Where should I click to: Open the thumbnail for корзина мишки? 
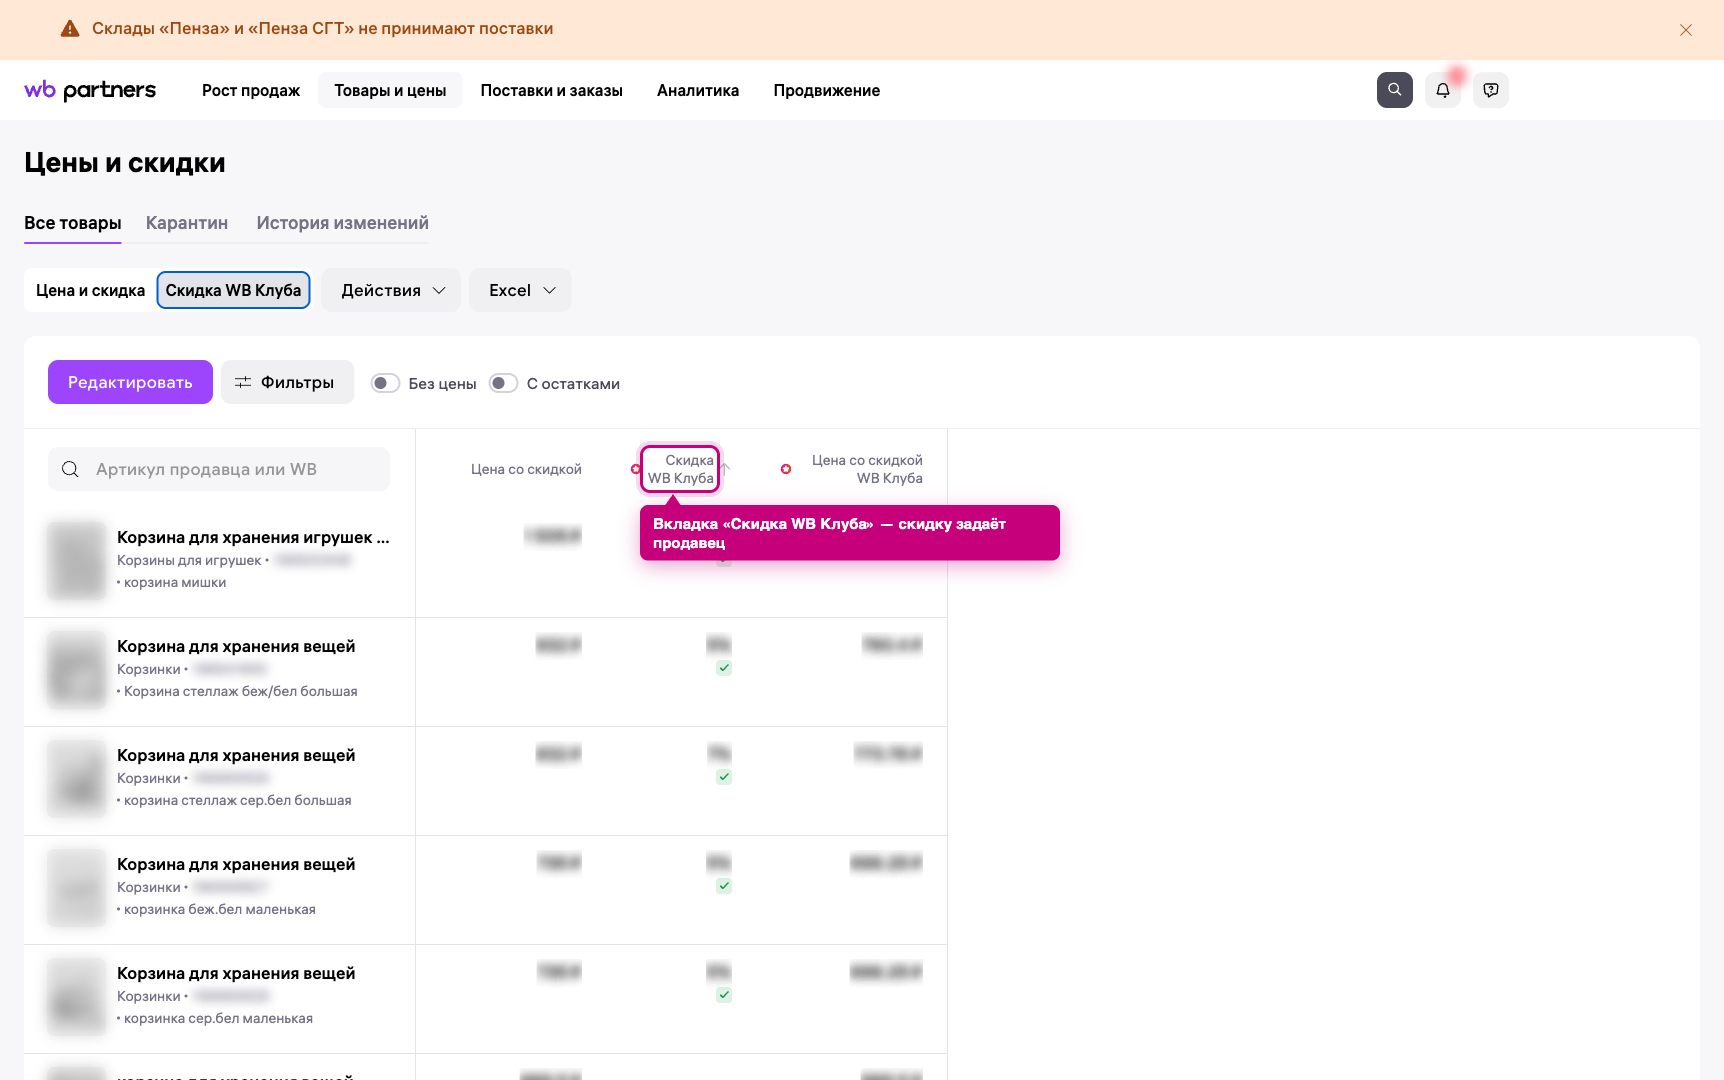pos(76,560)
